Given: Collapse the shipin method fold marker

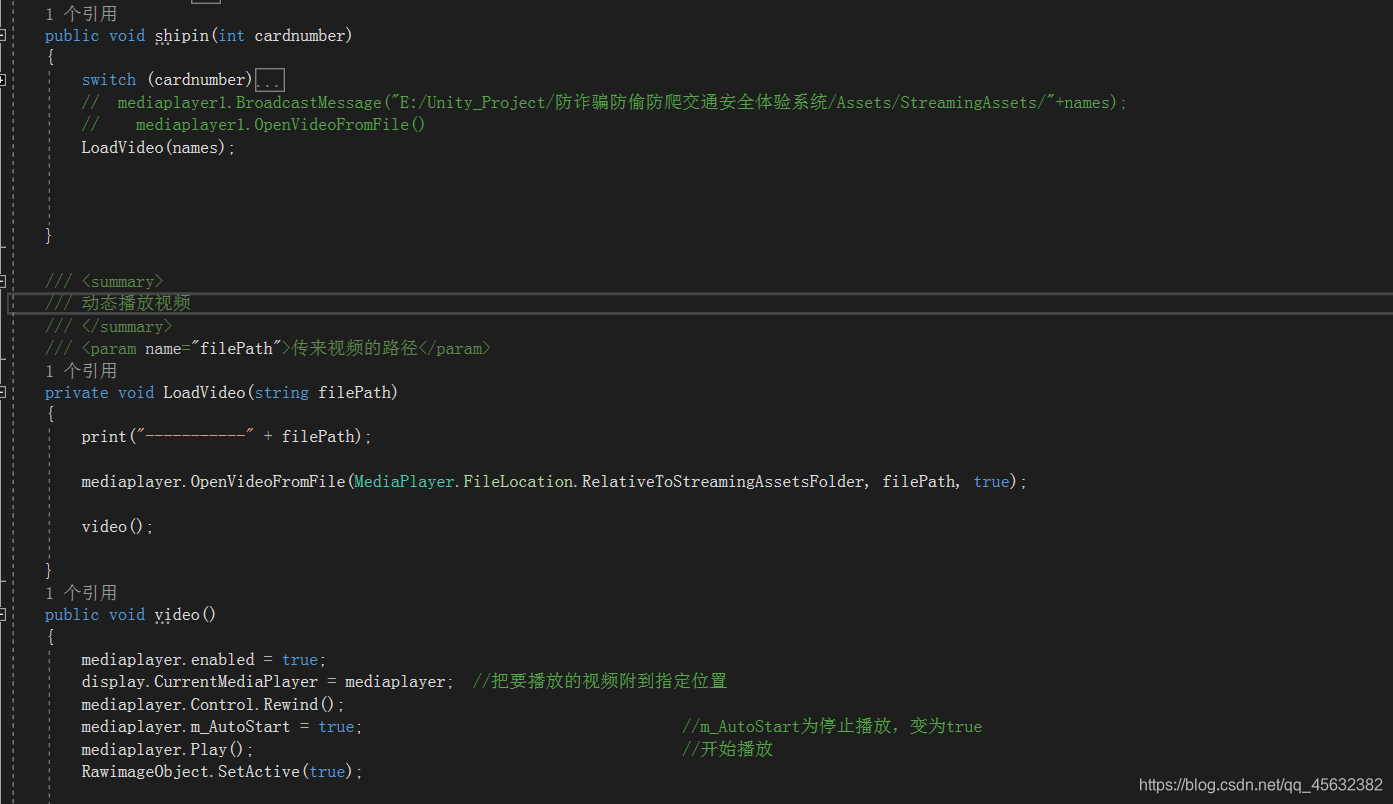Looking at the screenshot, I should [3, 35].
